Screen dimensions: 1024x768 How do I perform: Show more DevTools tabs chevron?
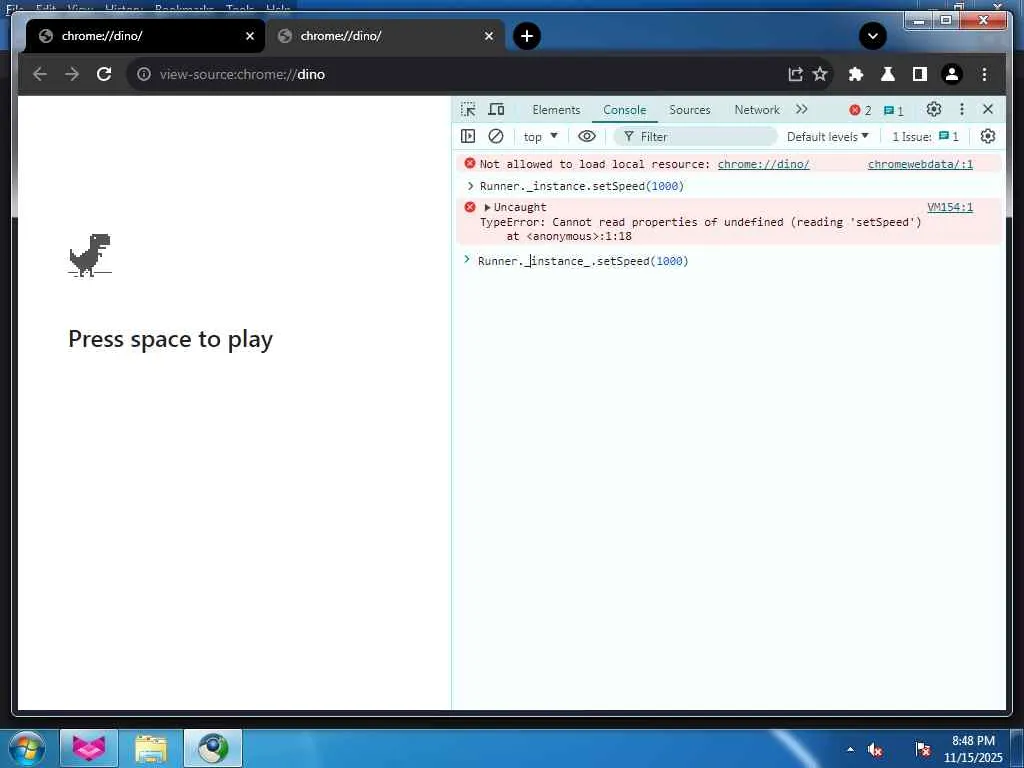click(801, 109)
